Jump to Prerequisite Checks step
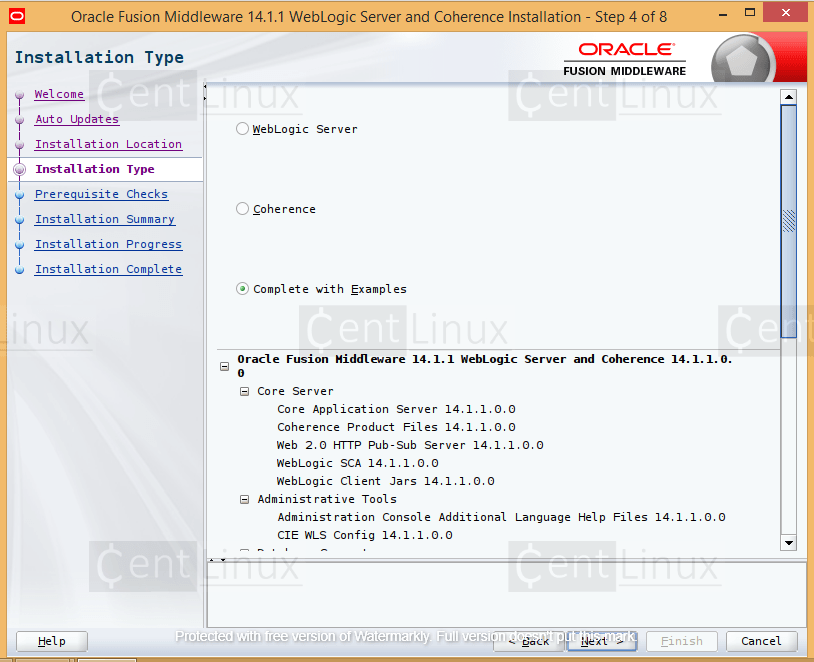This screenshot has width=814, height=662. 101,194
